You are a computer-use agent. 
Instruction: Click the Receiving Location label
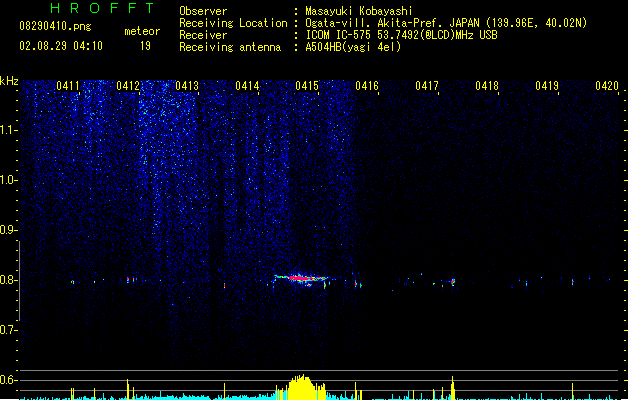point(233,23)
